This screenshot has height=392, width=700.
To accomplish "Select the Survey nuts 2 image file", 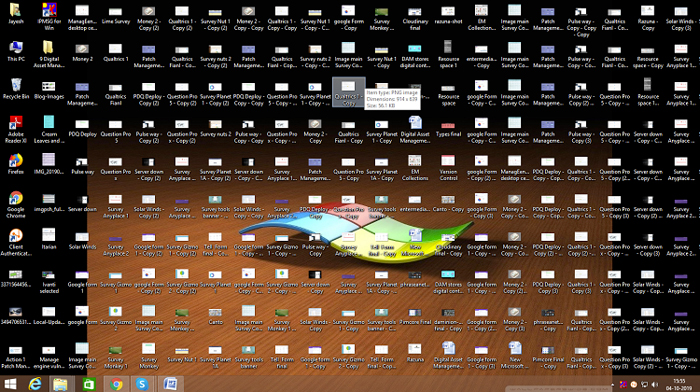I will coord(216,128).
